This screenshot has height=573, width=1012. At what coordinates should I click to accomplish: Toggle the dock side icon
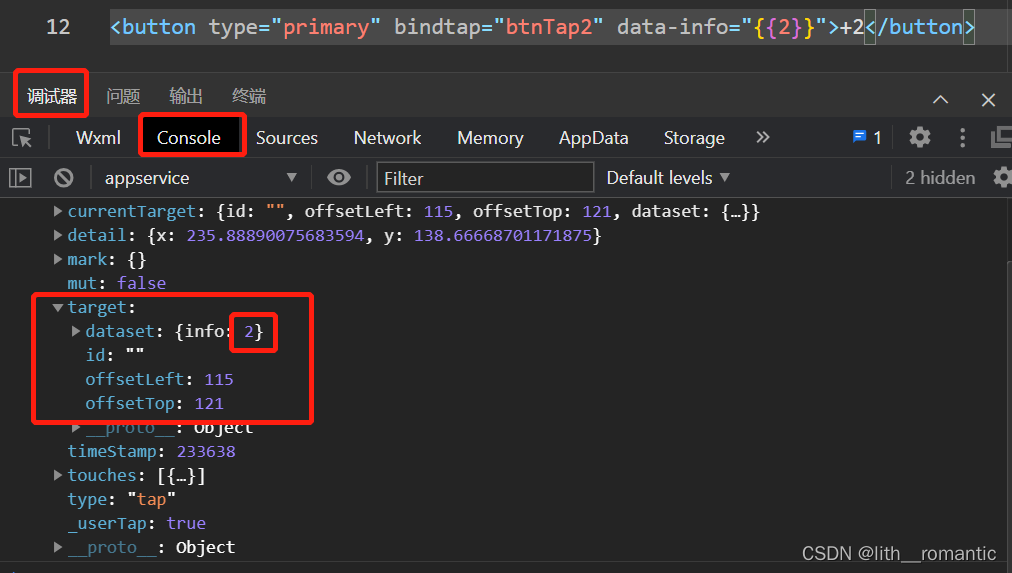coord(1001,137)
